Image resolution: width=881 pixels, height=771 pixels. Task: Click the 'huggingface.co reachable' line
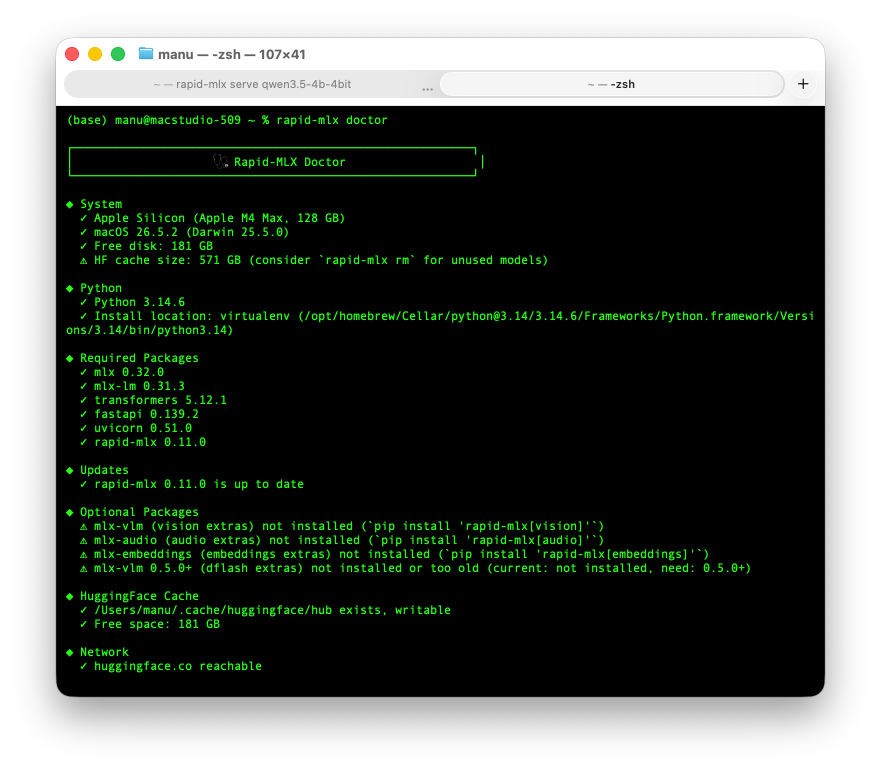pos(178,666)
